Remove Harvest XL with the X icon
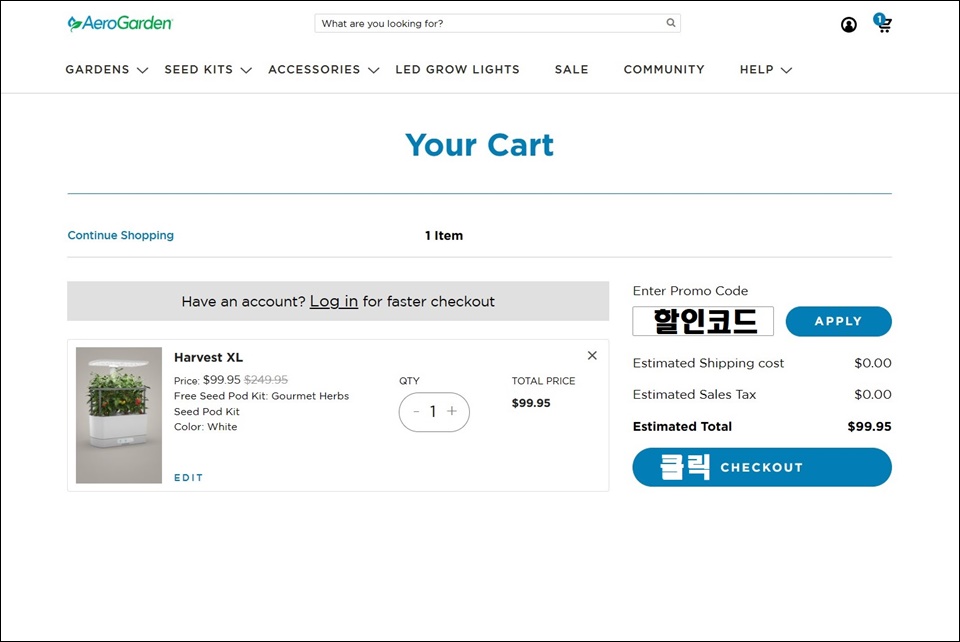This screenshot has height=642, width=960. 592,356
